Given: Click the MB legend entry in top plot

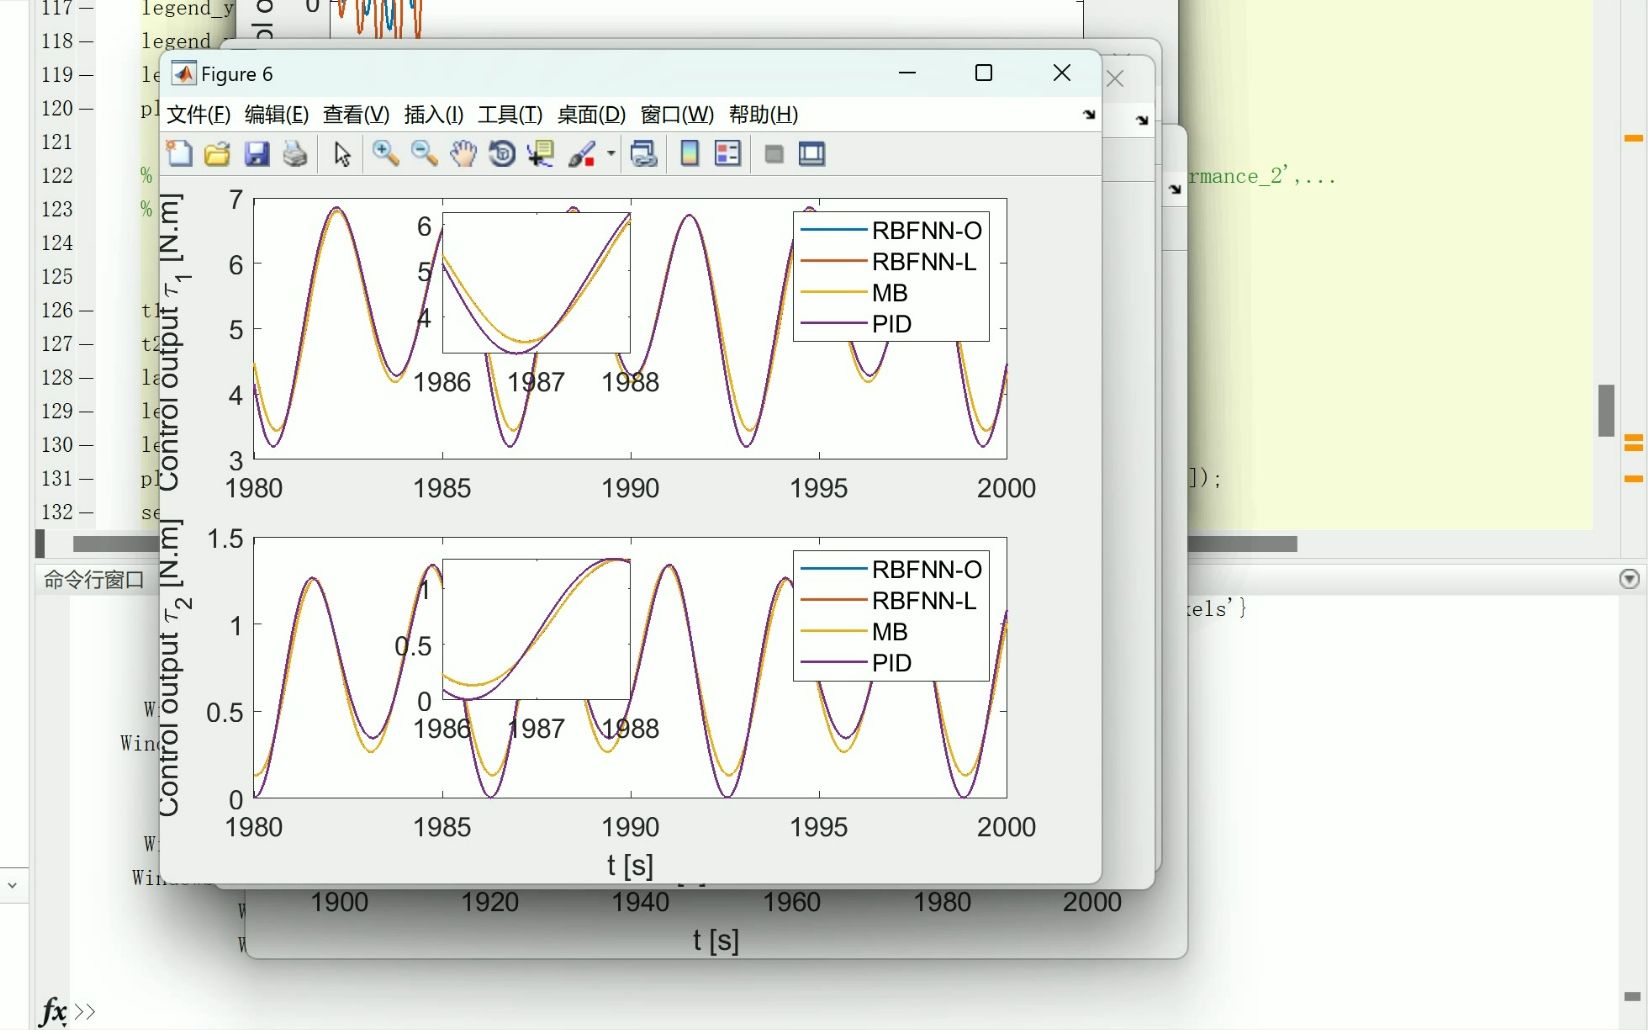Looking at the screenshot, I should [x=855, y=293].
